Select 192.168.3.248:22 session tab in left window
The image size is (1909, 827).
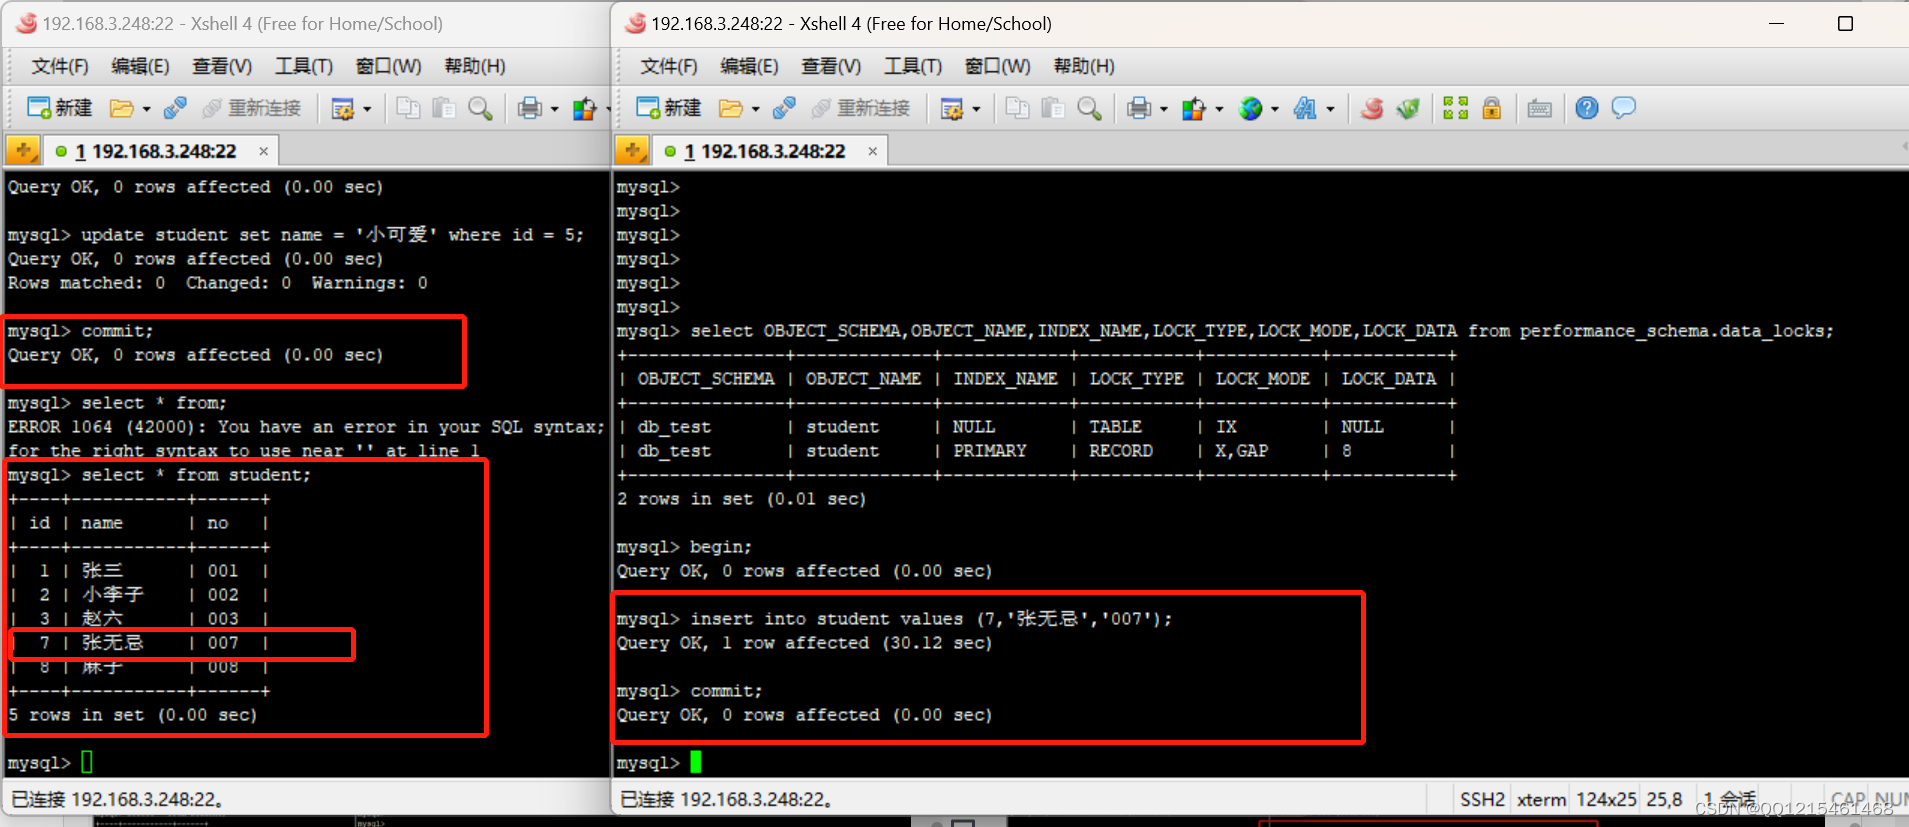(159, 151)
